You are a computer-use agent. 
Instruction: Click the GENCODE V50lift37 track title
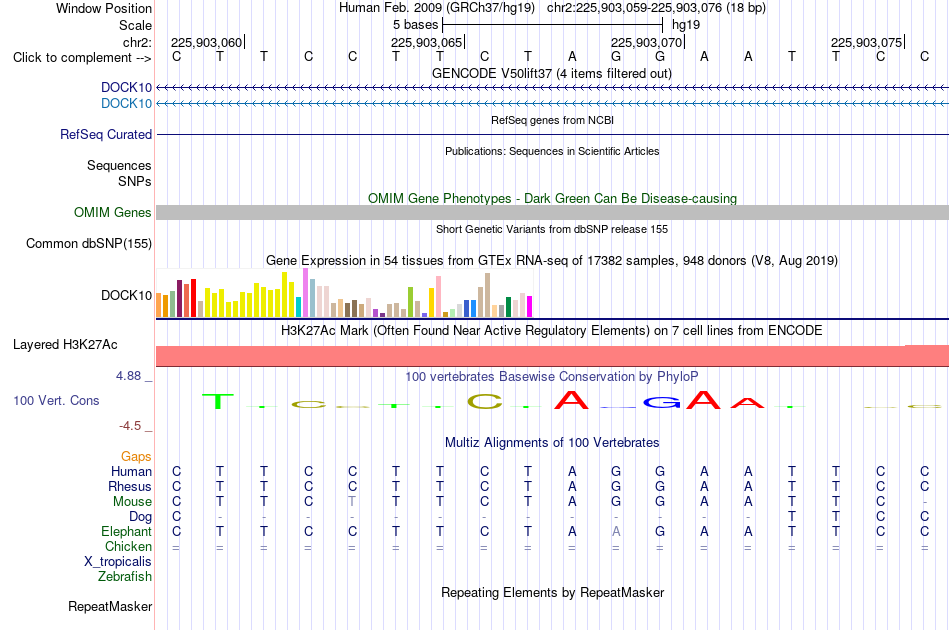point(552,73)
